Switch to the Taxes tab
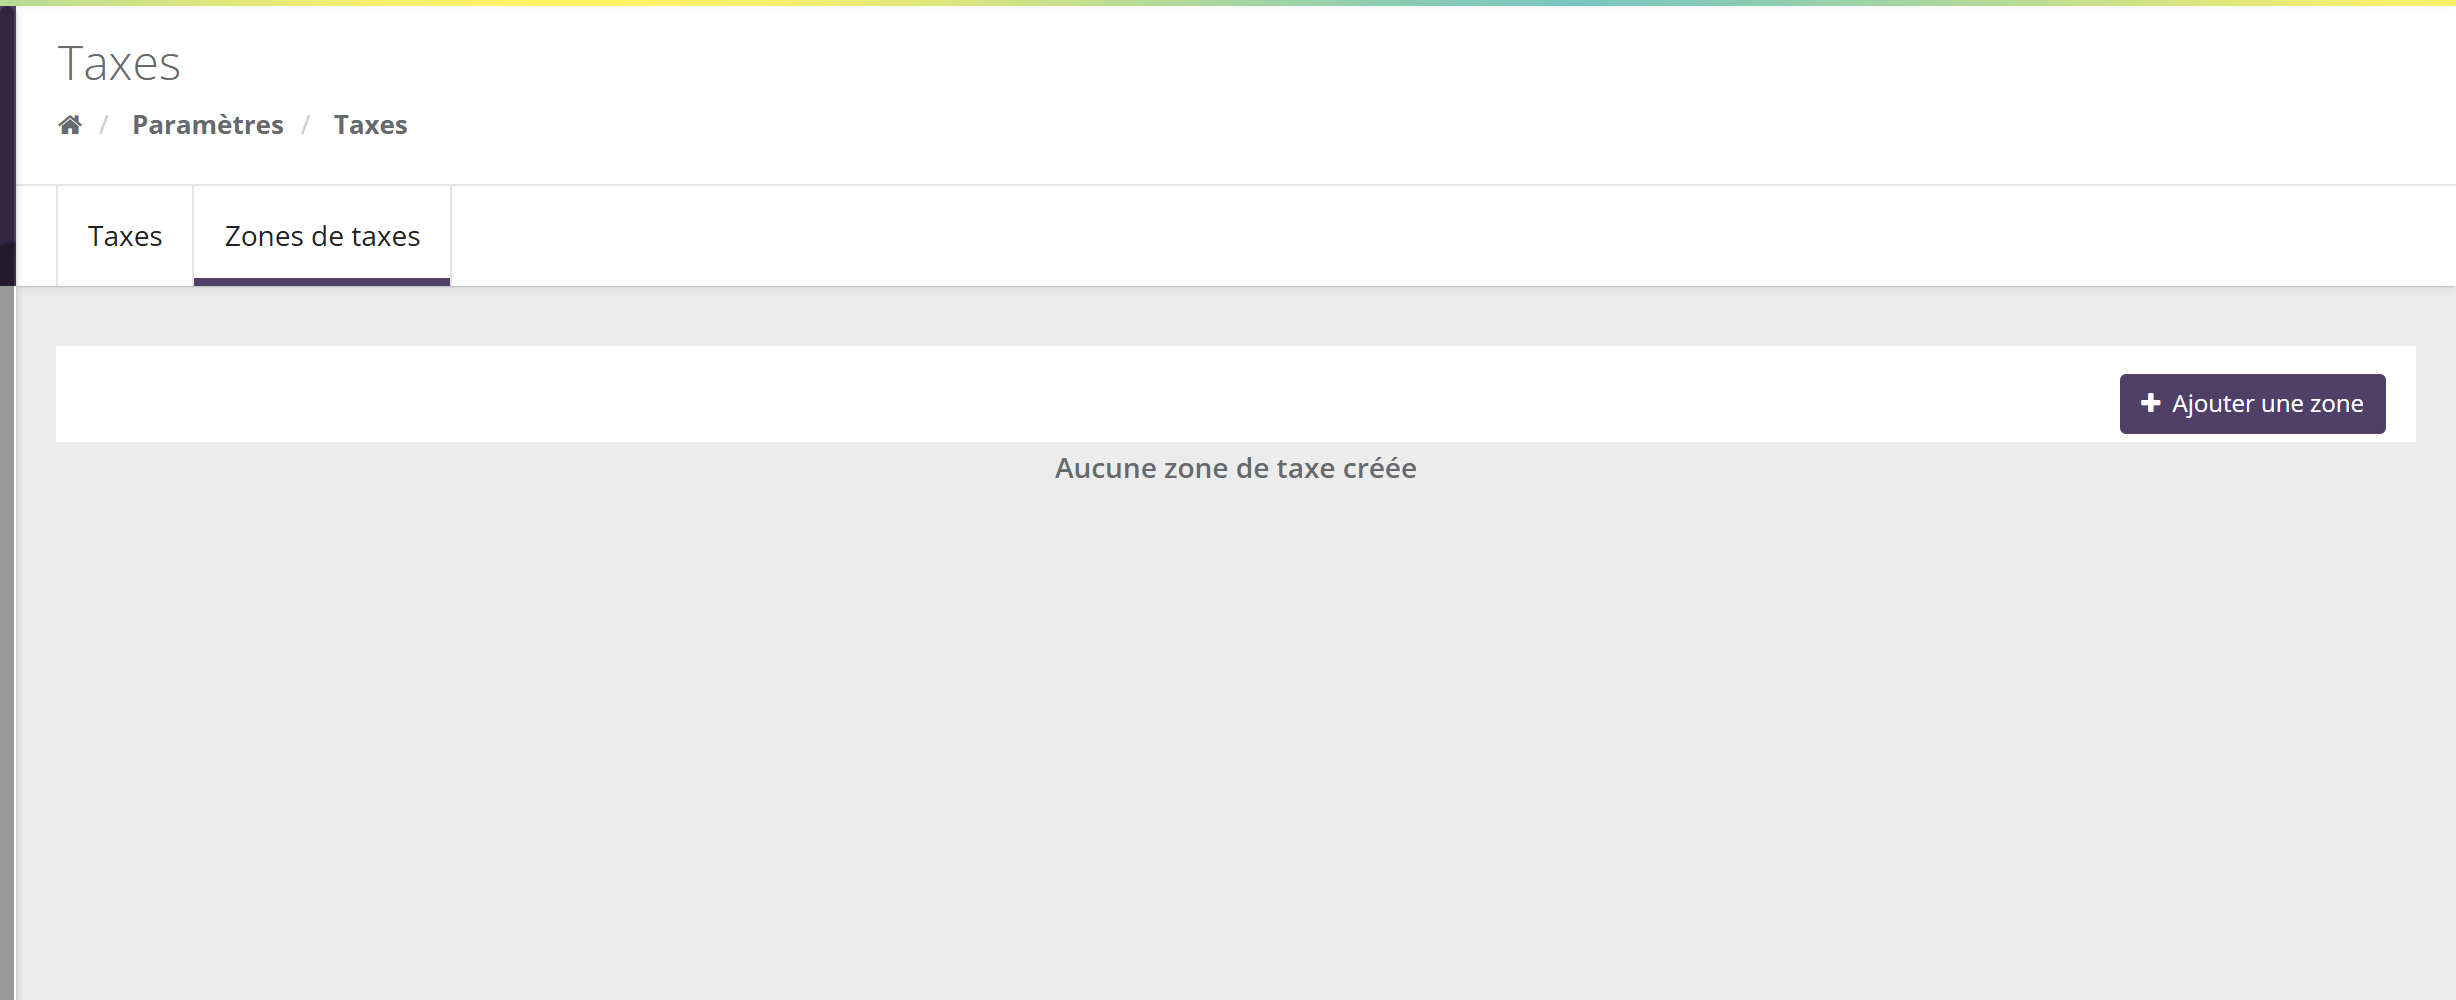Screen dimensions: 2456x1000 click(125, 236)
